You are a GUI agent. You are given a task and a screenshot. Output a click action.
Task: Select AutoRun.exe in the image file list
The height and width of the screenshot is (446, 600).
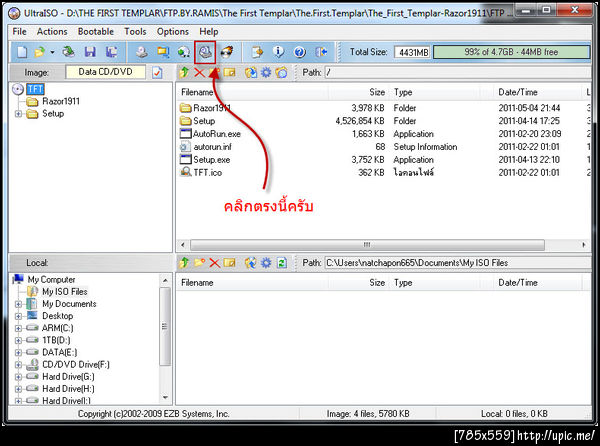[x=217, y=134]
